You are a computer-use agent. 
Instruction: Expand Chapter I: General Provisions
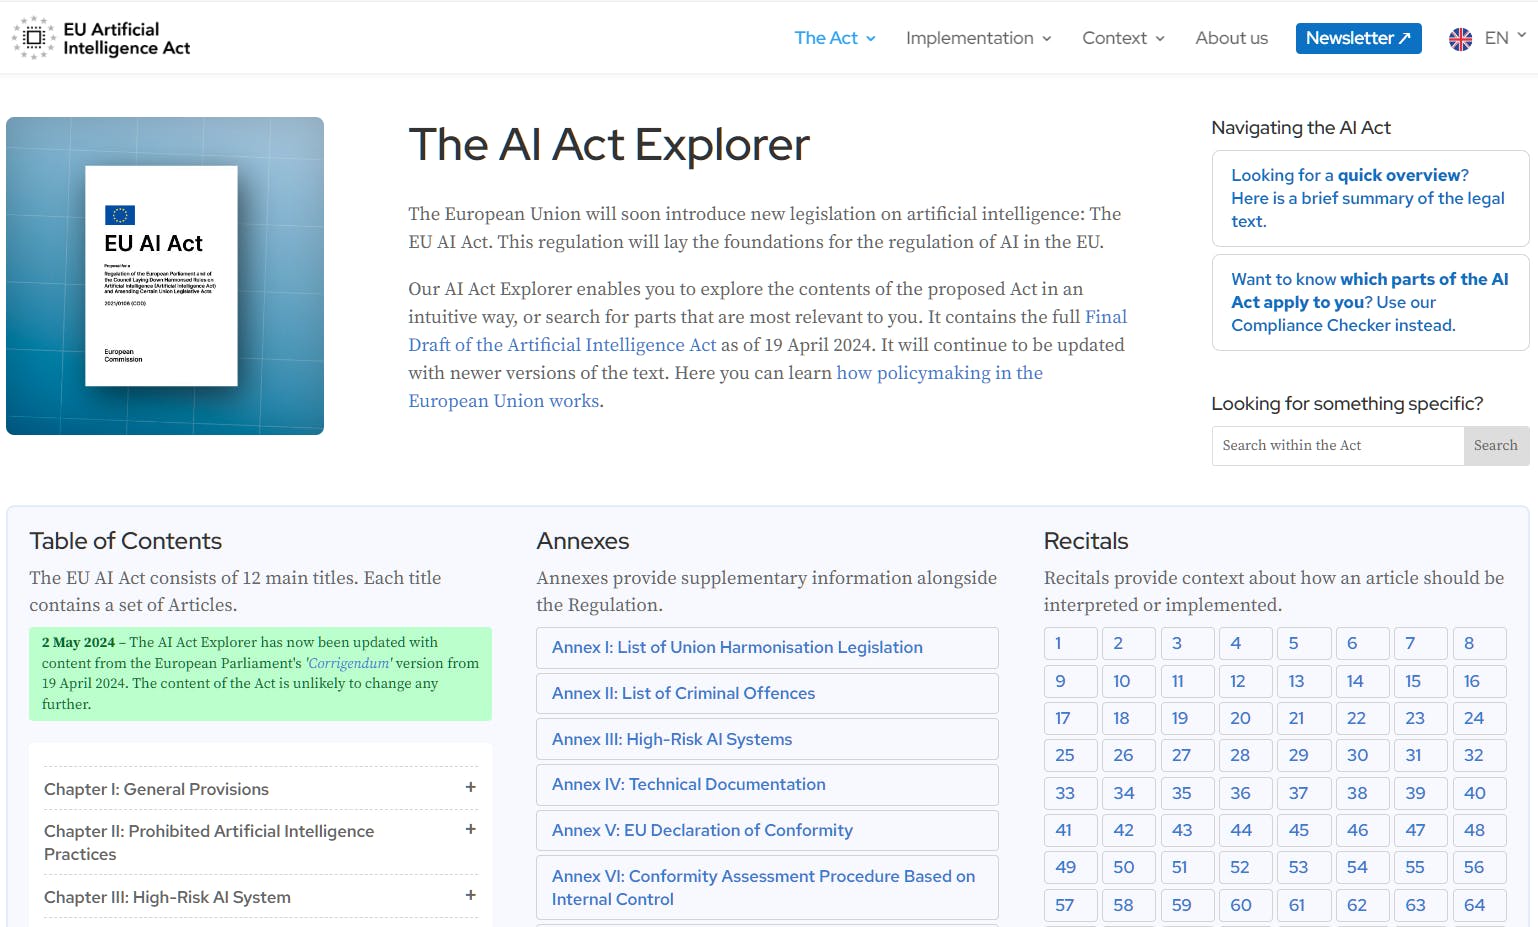click(260, 789)
